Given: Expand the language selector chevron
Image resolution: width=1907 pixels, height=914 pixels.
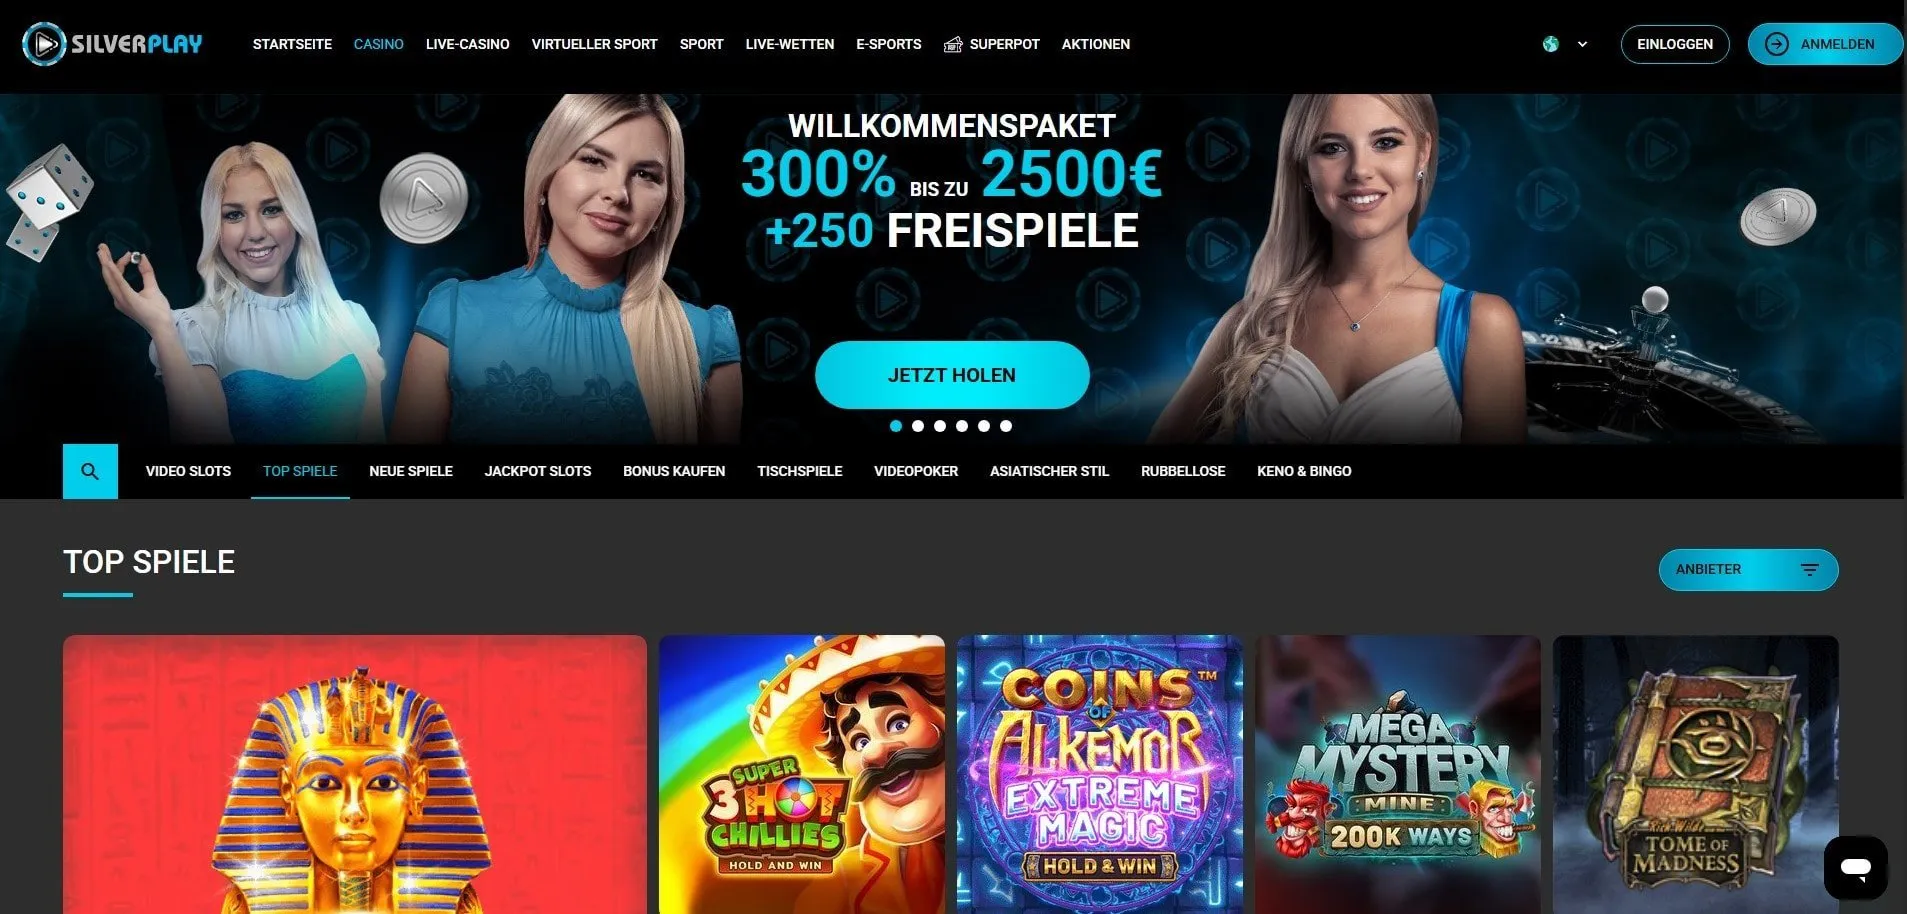Looking at the screenshot, I should [x=1582, y=44].
